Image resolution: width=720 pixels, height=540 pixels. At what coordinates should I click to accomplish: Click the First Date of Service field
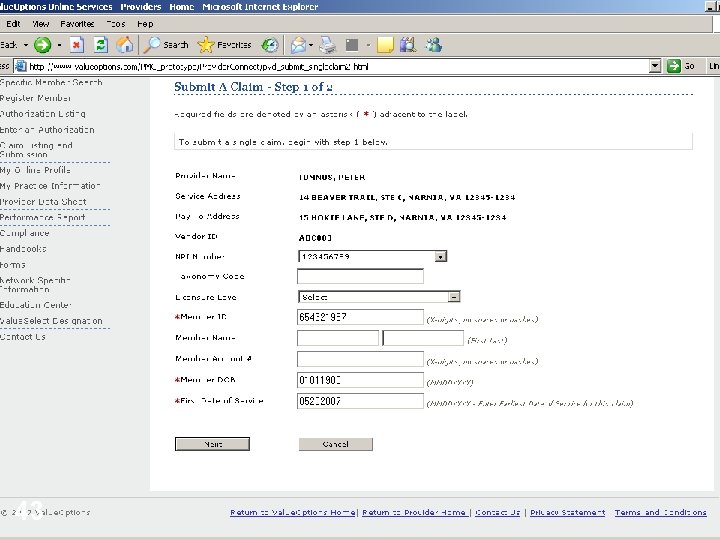coord(360,401)
